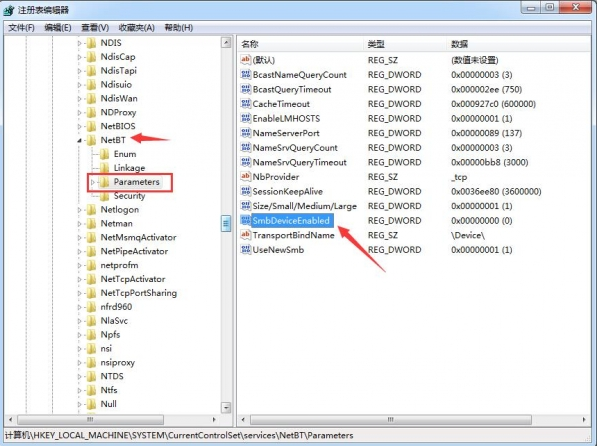Viewport: 598px width, 446px height.
Task: Click TransportBindName string icon
Action: 246,235
